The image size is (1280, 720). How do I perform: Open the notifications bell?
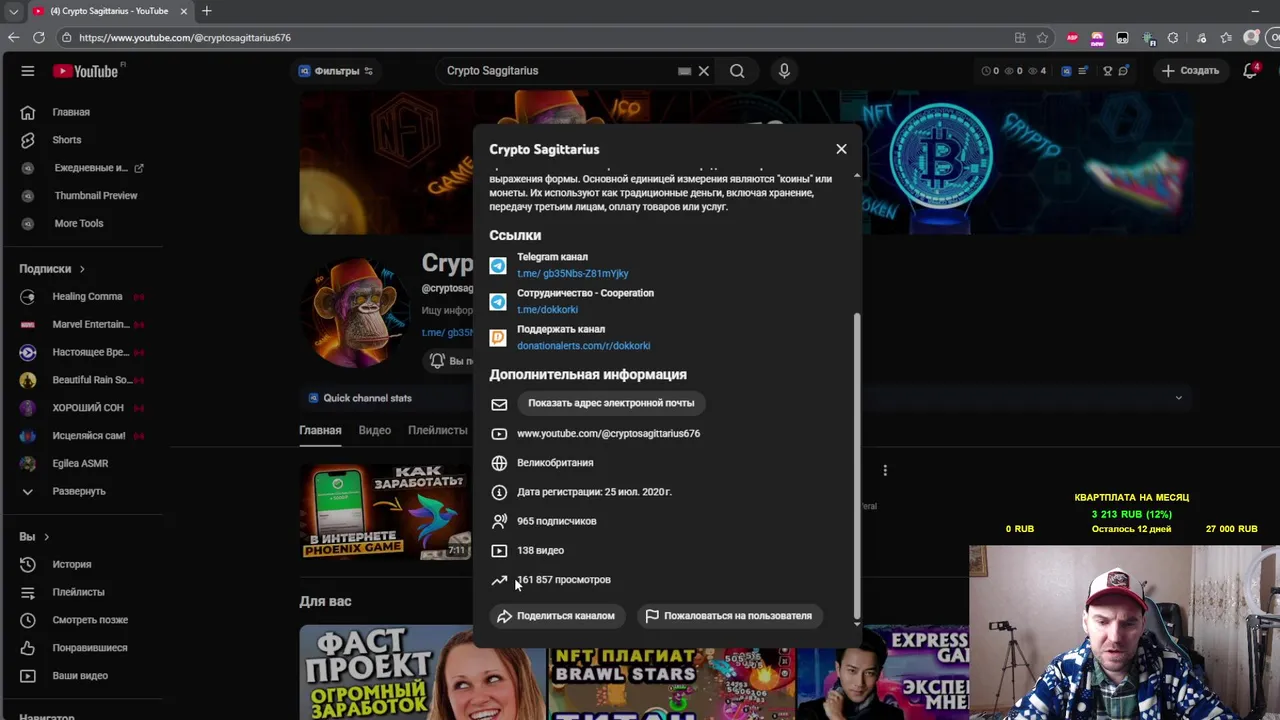click(x=1250, y=71)
